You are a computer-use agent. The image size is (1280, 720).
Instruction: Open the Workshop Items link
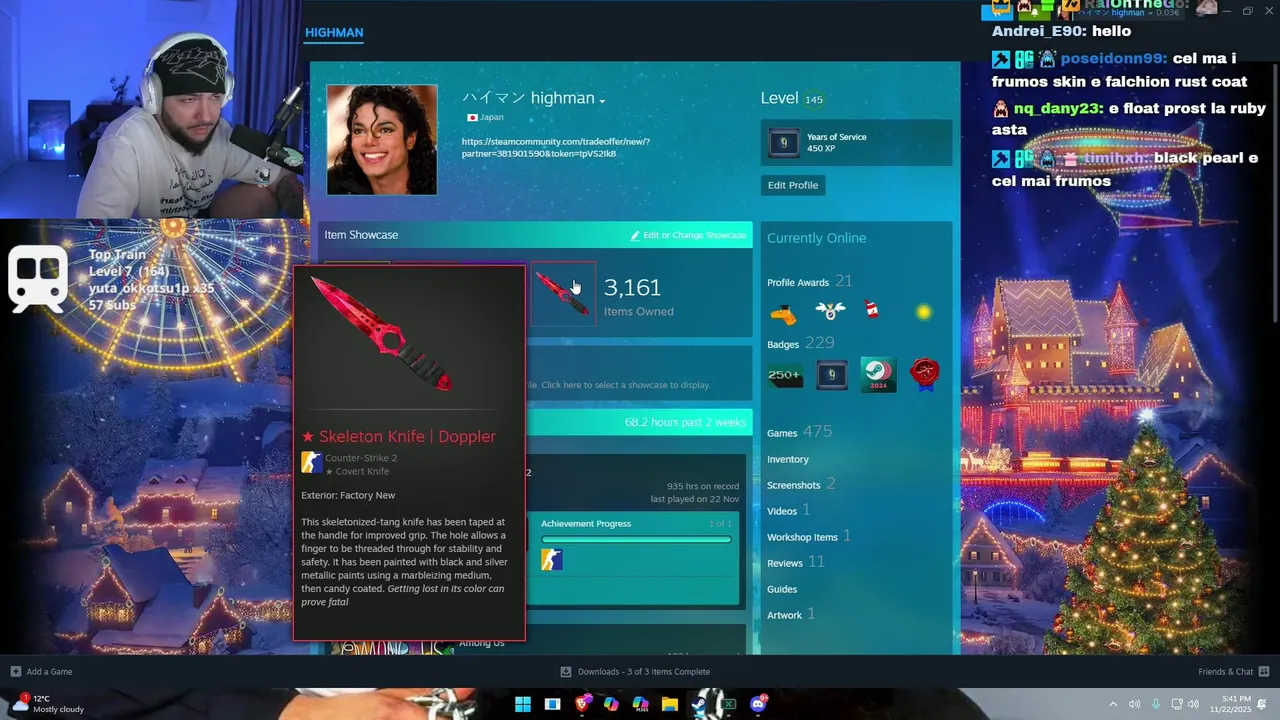point(802,537)
